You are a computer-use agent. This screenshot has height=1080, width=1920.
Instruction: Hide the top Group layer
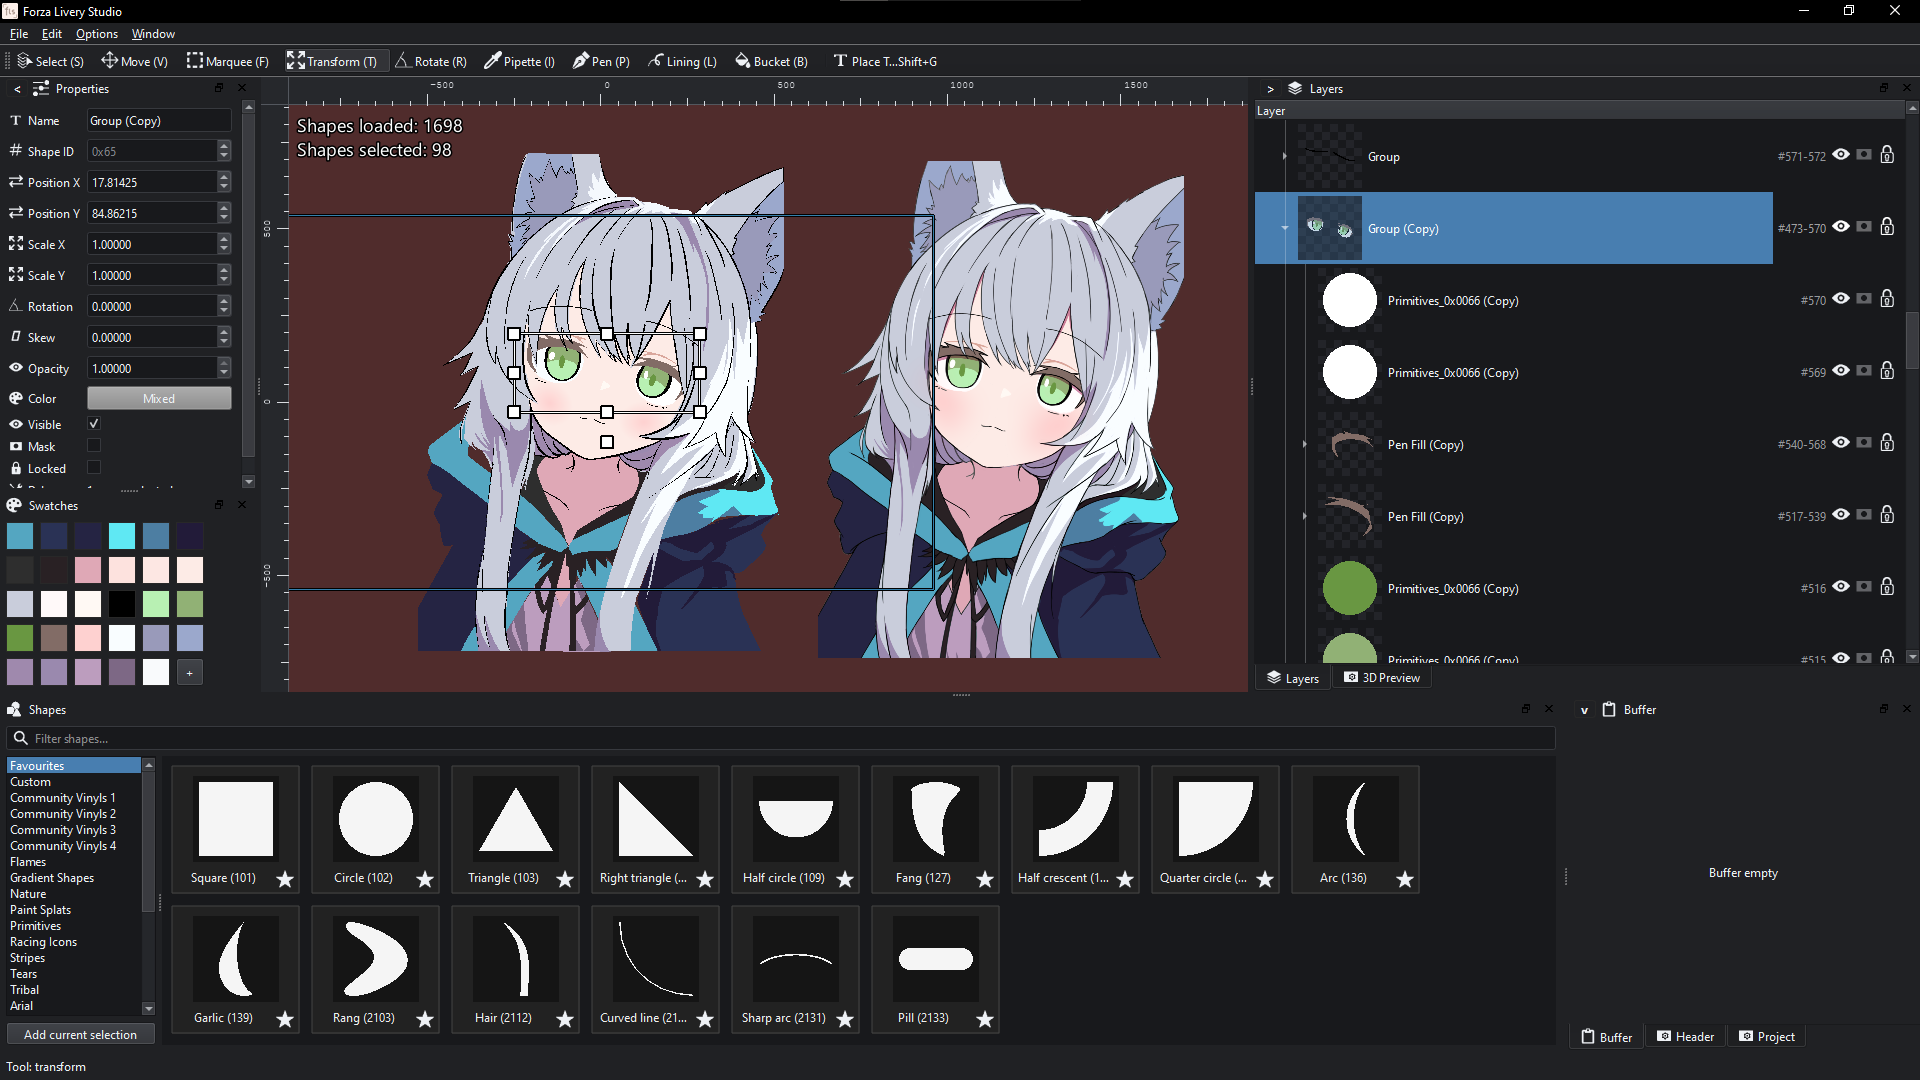[1841, 155]
